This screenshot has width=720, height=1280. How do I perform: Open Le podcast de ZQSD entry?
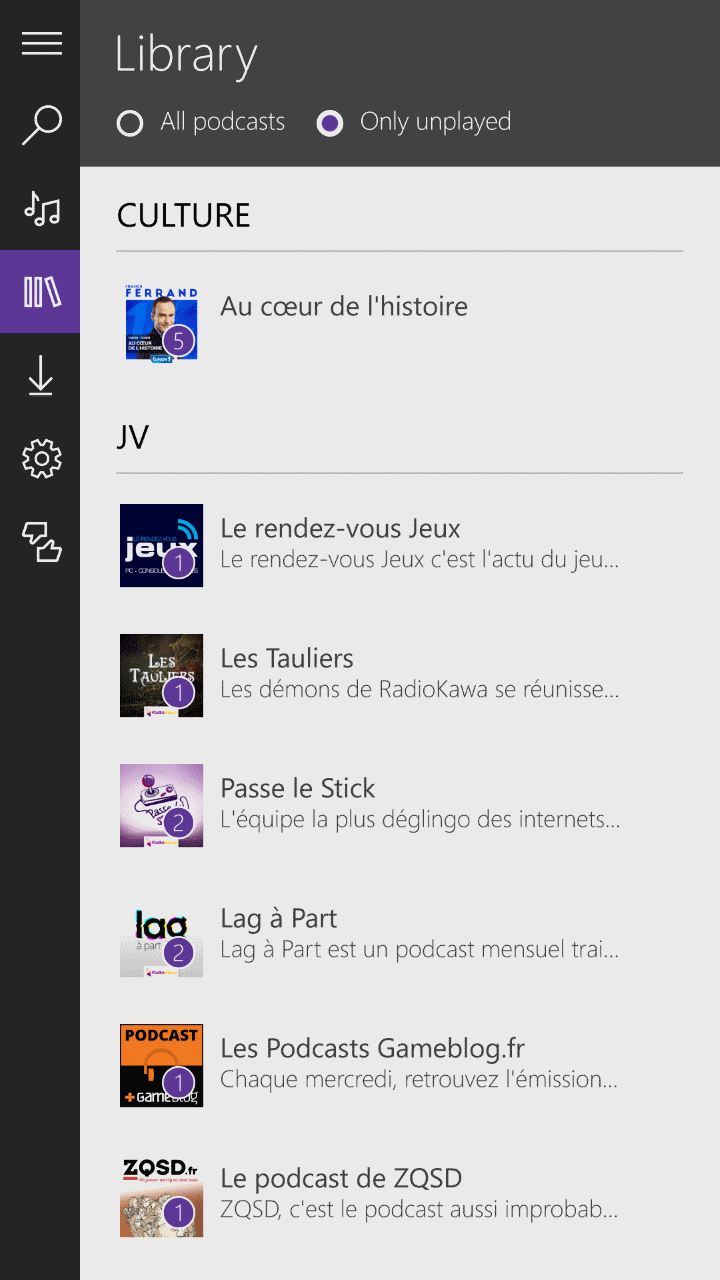341,1179
